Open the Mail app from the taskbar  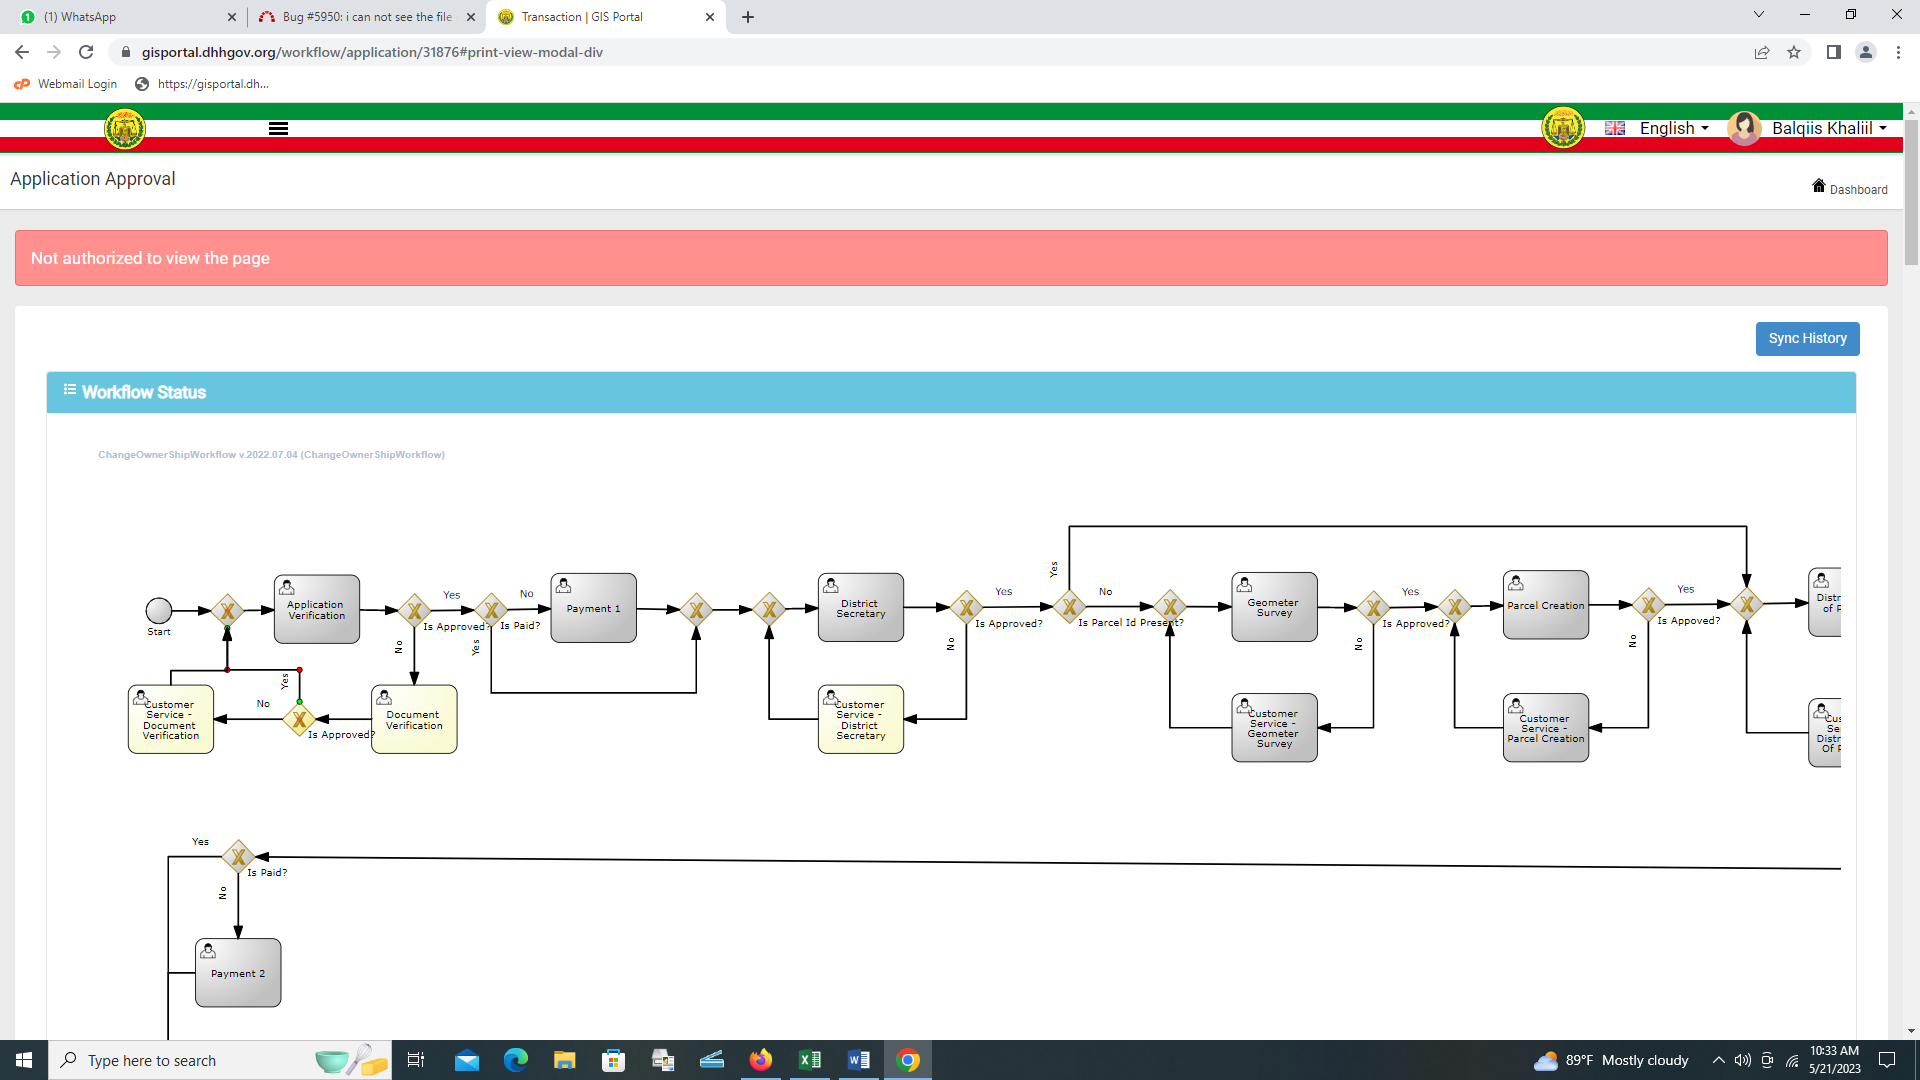pyautogui.click(x=467, y=1060)
